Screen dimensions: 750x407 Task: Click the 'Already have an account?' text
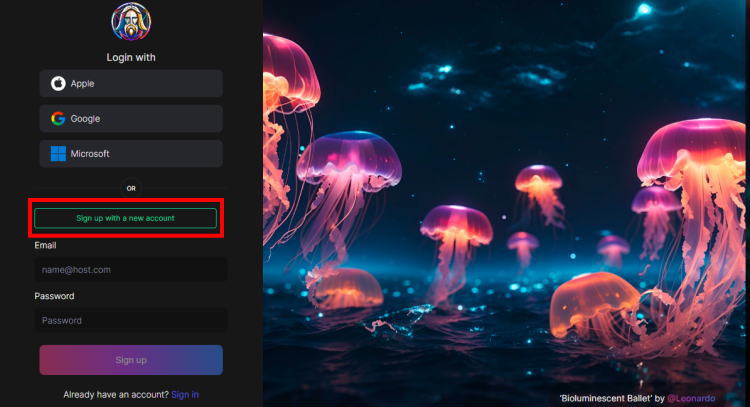115,395
